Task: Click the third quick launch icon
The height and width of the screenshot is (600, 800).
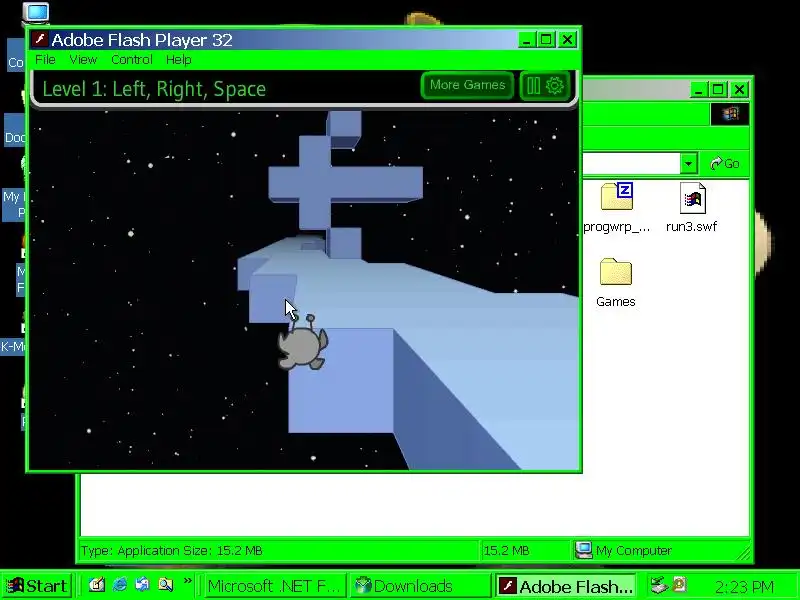Action: (x=142, y=584)
